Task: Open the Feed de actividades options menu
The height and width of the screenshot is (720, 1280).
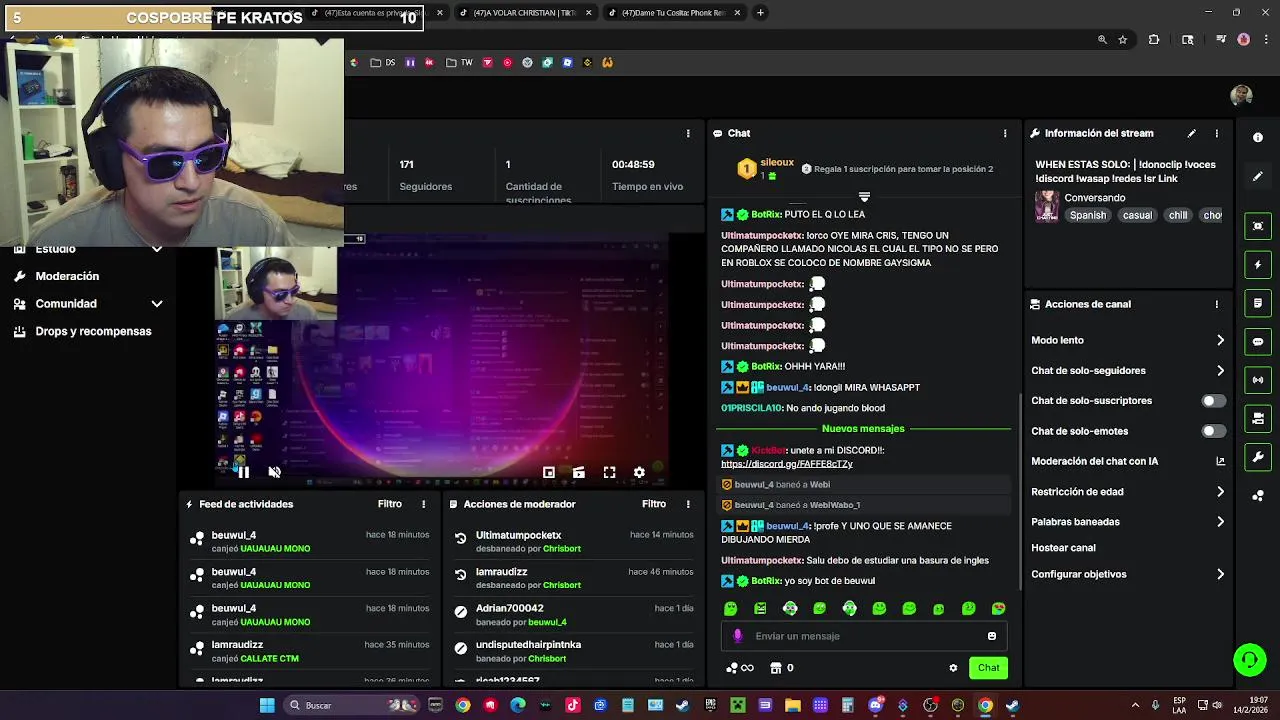Action: point(423,504)
